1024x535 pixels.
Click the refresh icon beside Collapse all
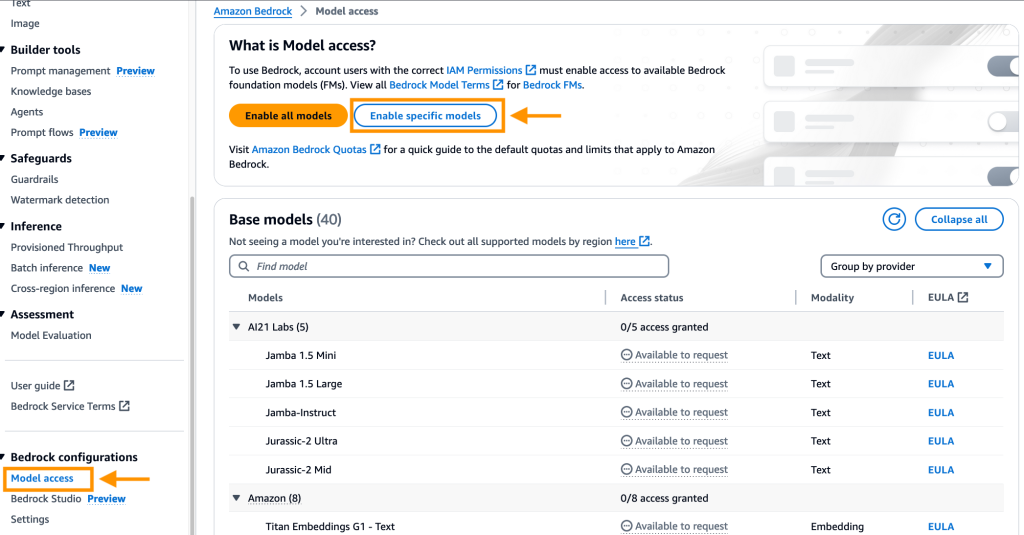(893, 220)
